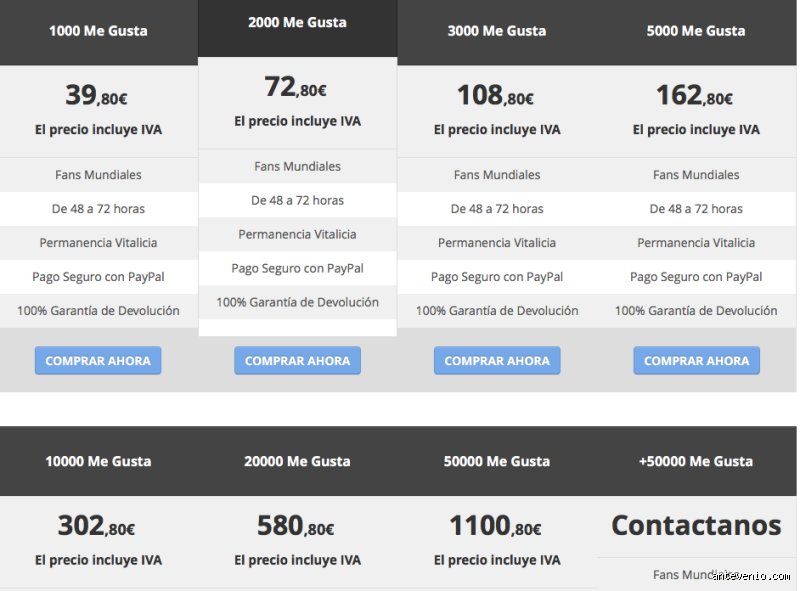This screenshot has height=591, width=800.
Task: Click 'Pago Seguro con PayPal' in 5000 plan
Action: (x=696, y=277)
